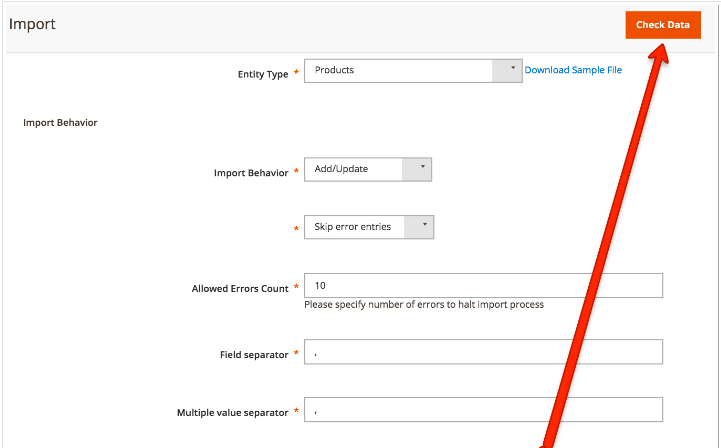Click the Field separator label
Screen dimensions: 721x448
[x=254, y=355]
